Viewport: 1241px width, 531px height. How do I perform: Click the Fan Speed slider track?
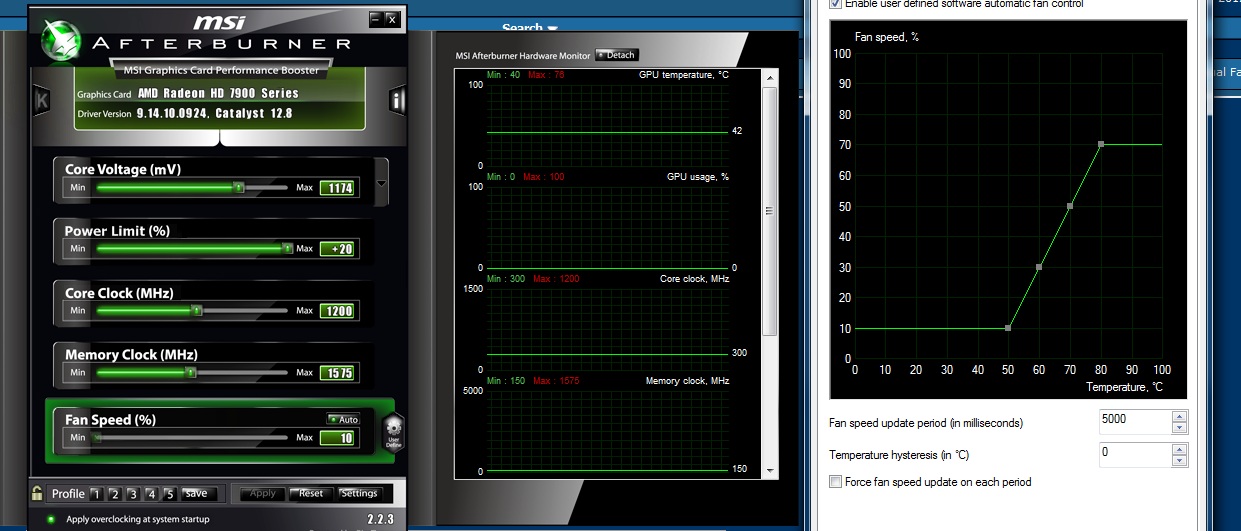coord(190,438)
